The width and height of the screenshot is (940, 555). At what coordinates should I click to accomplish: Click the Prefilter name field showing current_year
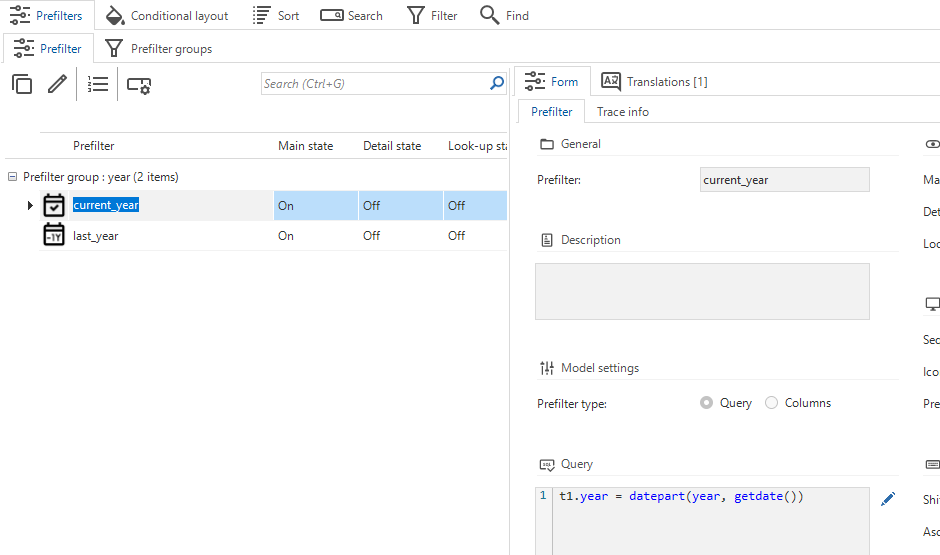pos(785,180)
